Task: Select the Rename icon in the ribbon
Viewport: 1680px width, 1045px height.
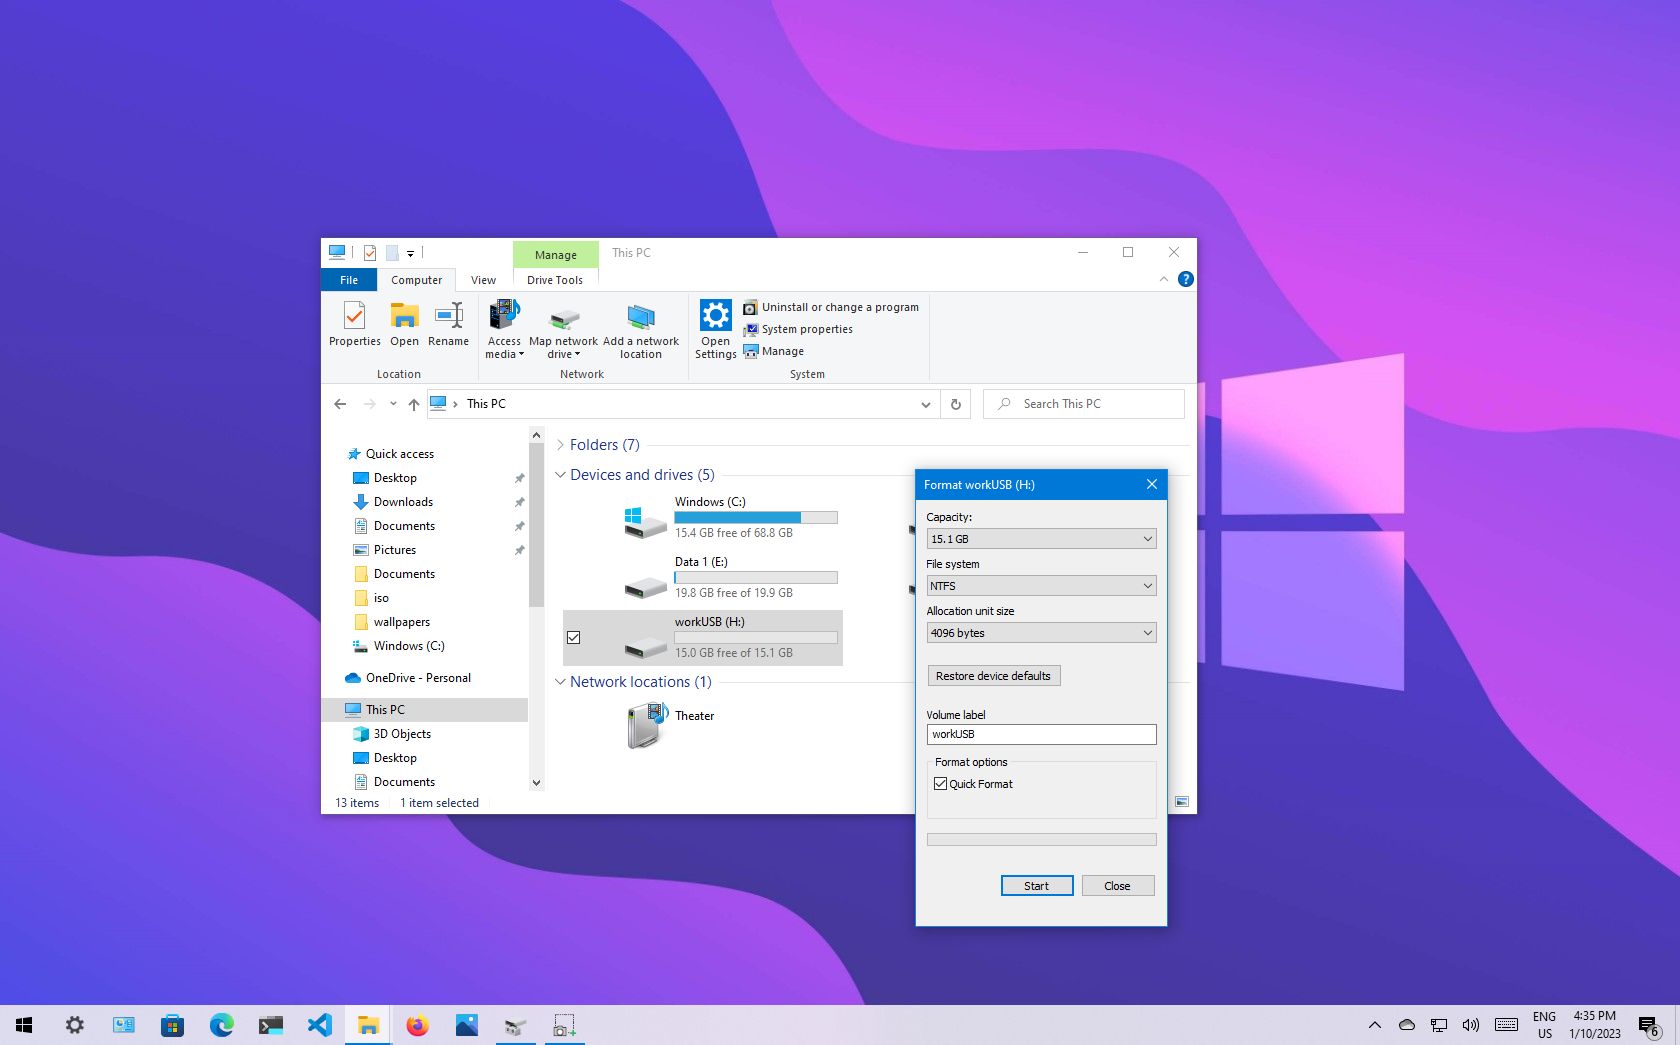Action: click(x=448, y=325)
